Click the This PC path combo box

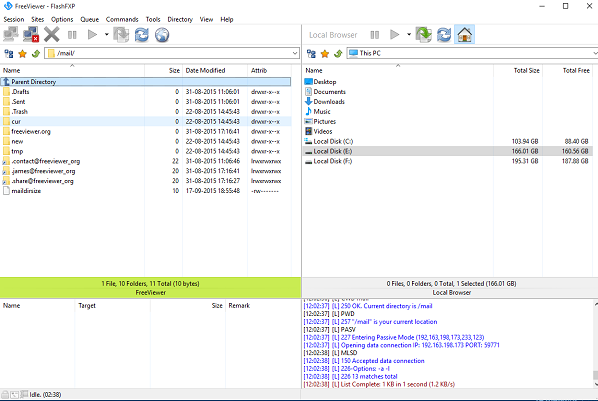tap(472, 53)
